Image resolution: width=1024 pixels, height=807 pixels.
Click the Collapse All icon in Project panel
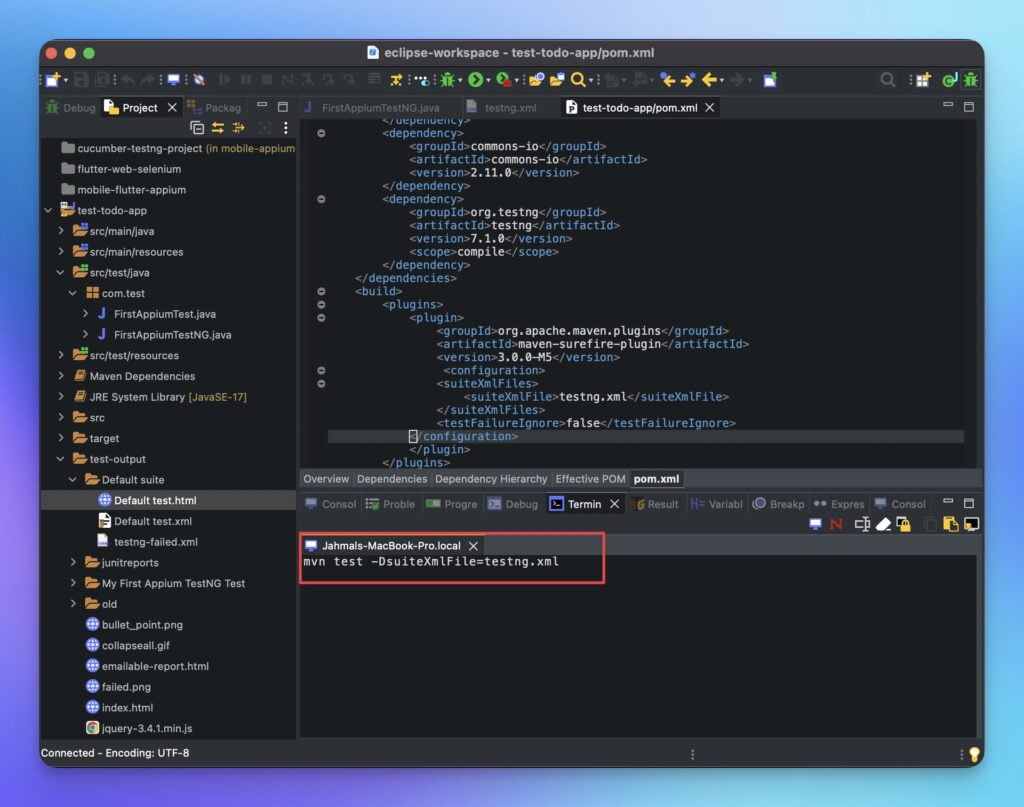(x=197, y=128)
